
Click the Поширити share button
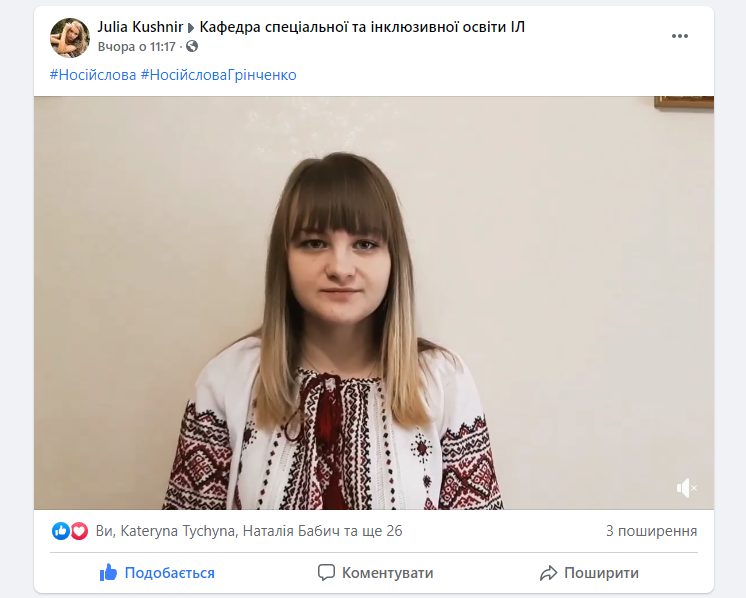click(589, 573)
